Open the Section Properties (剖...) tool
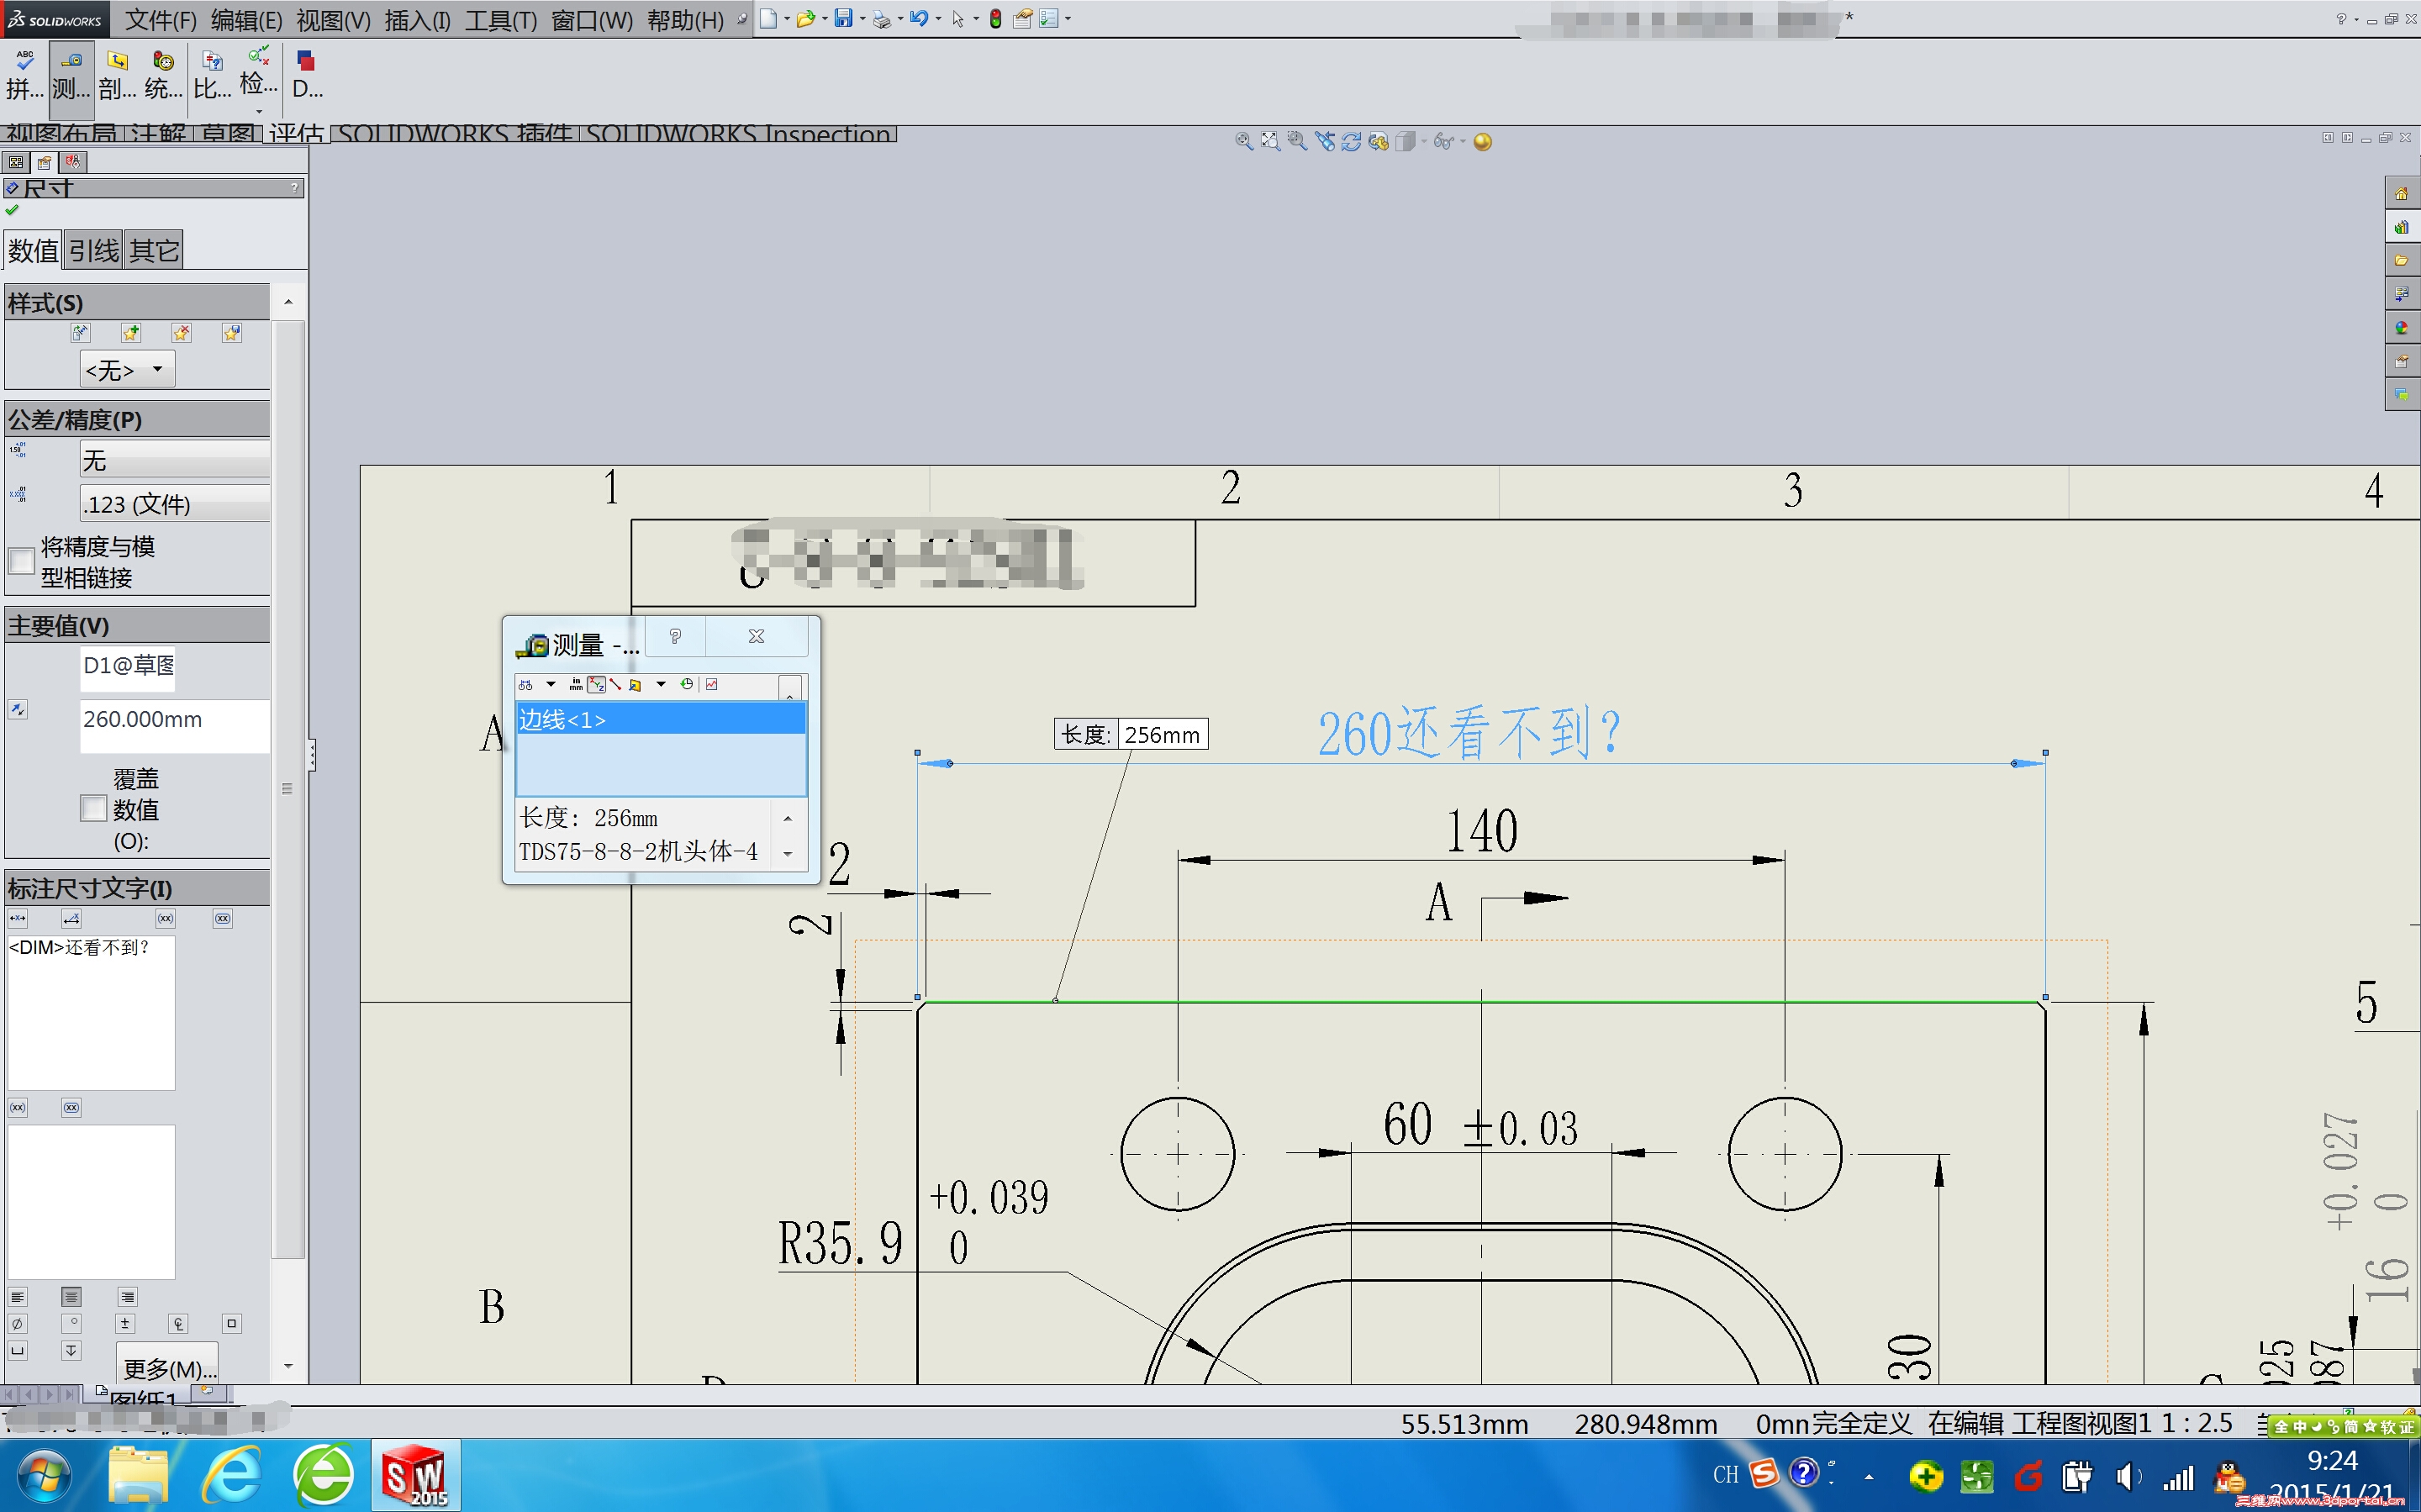This screenshot has height=1512, width=2421. pyautogui.click(x=117, y=73)
